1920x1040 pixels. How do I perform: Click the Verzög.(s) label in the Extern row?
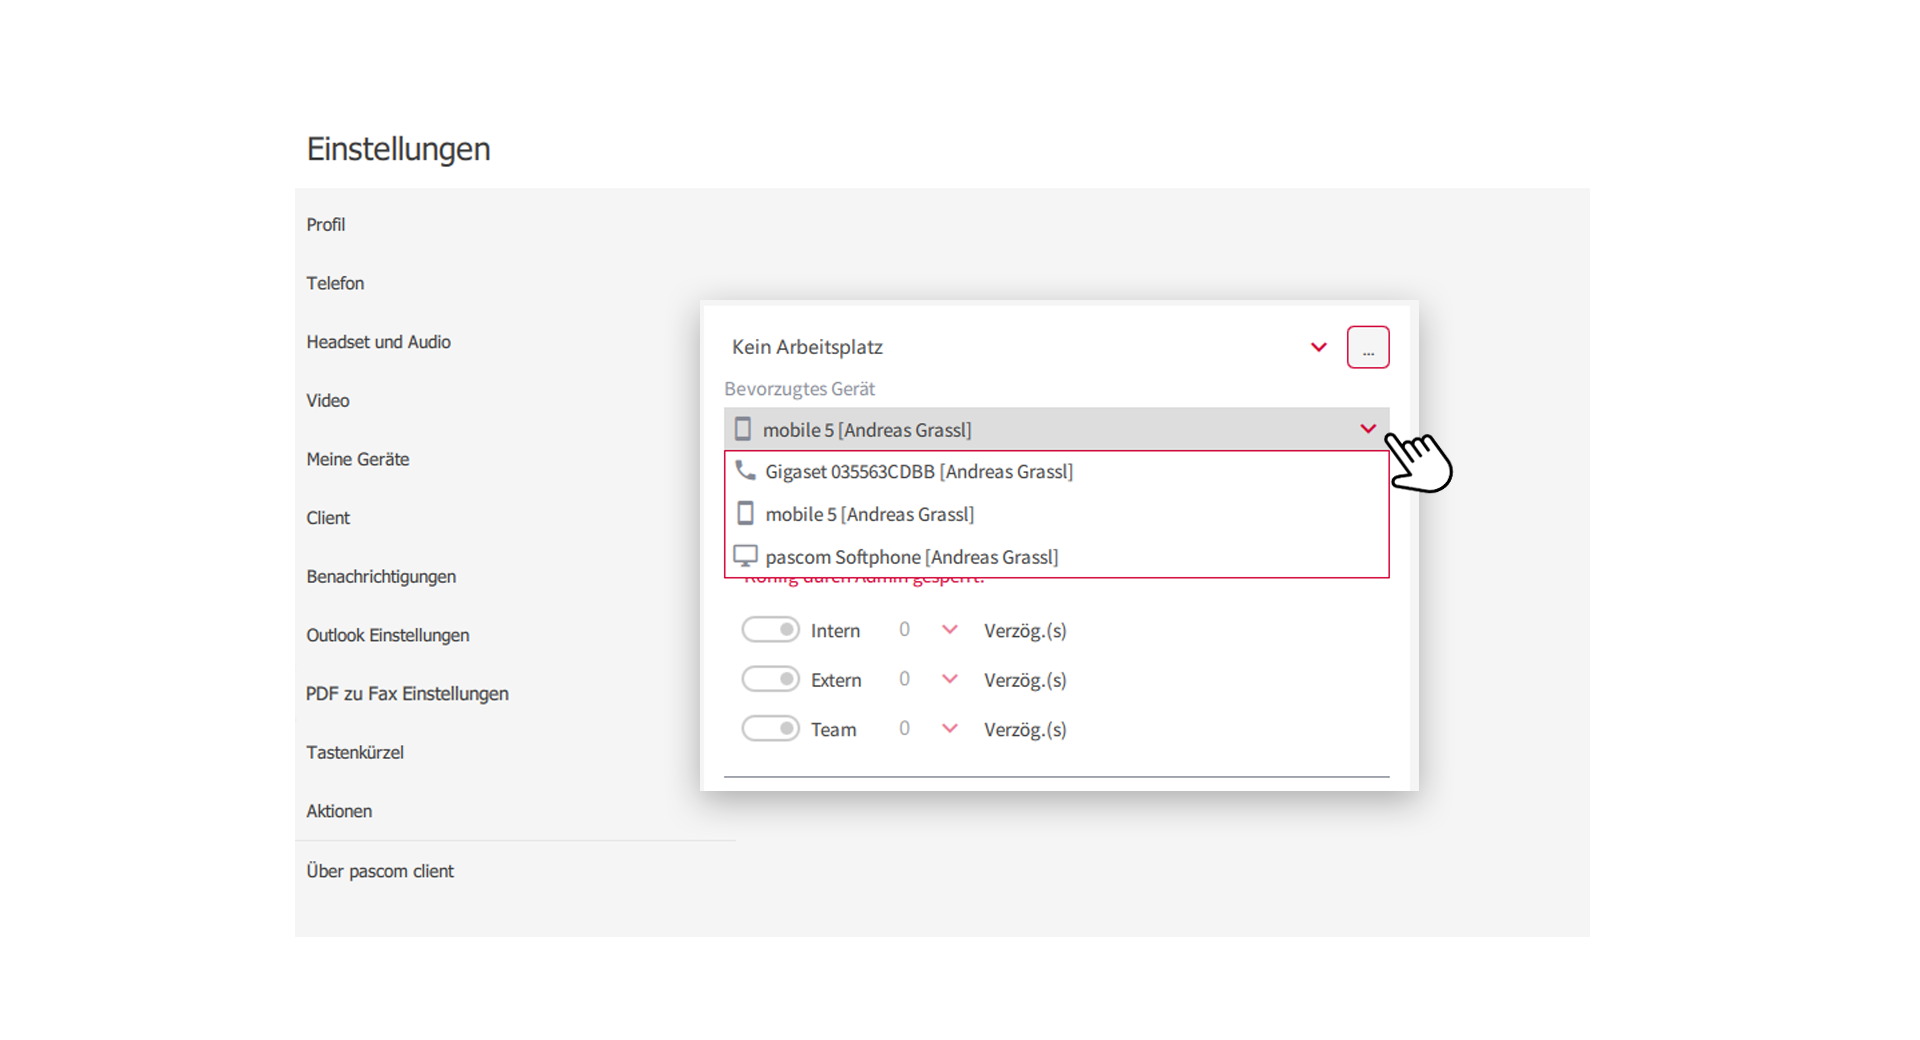pyautogui.click(x=1025, y=680)
